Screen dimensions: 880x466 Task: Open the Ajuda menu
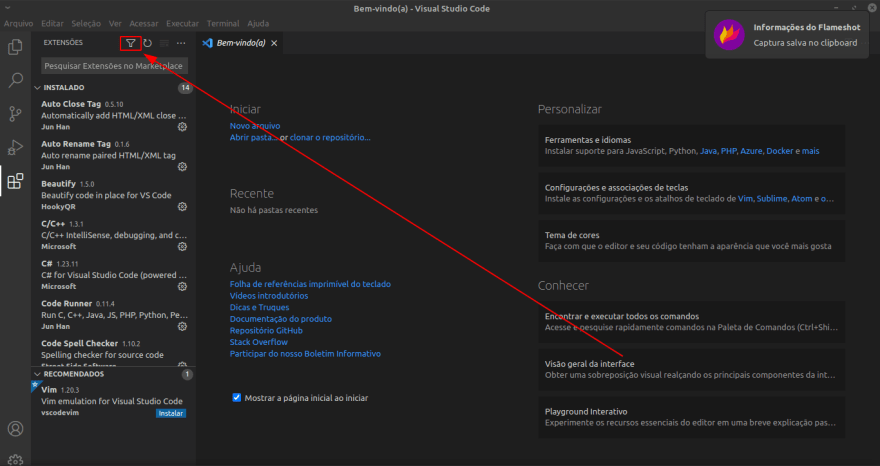pyautogui.click(x=258, y=24)
